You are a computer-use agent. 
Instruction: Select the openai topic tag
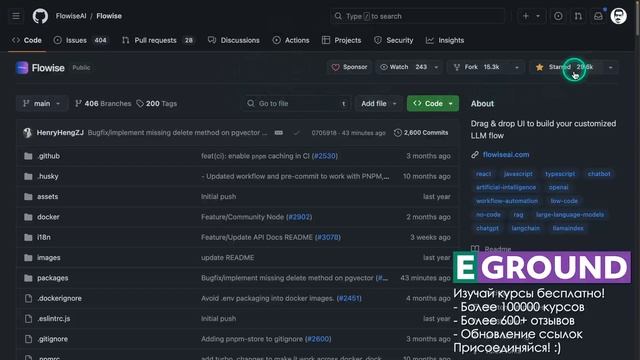click(558, 187)
